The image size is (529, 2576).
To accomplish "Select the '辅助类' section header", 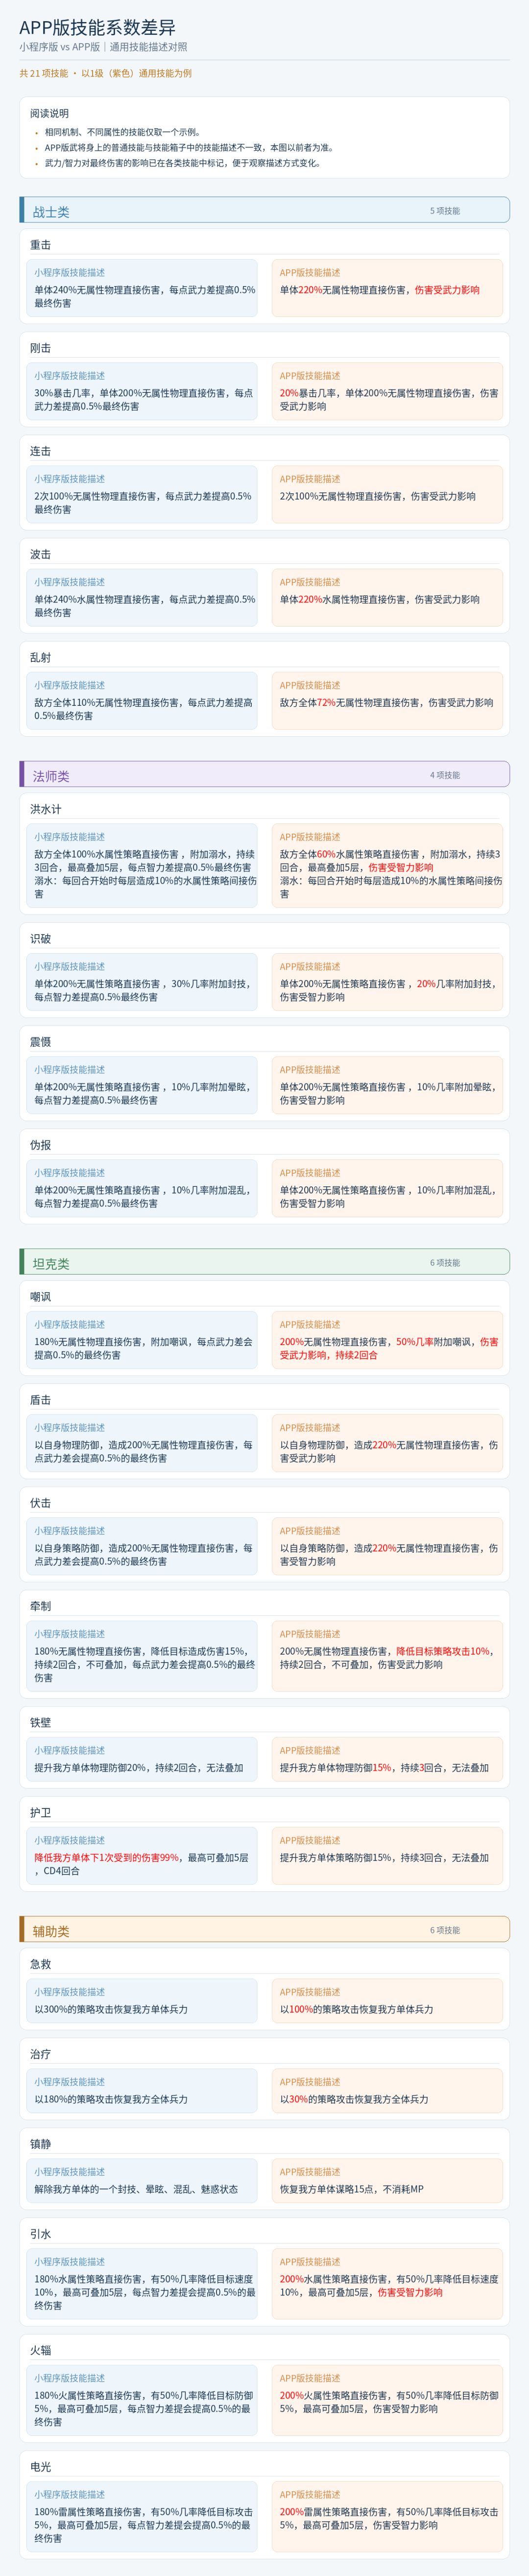I will (x=264, y=1930).
